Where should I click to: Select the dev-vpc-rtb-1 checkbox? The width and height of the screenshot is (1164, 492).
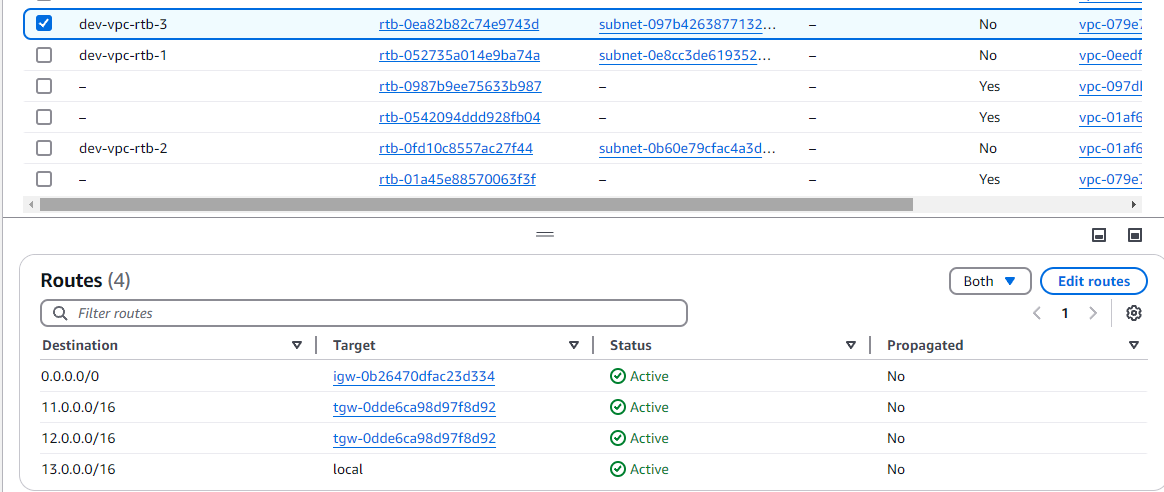pos(44,55)
